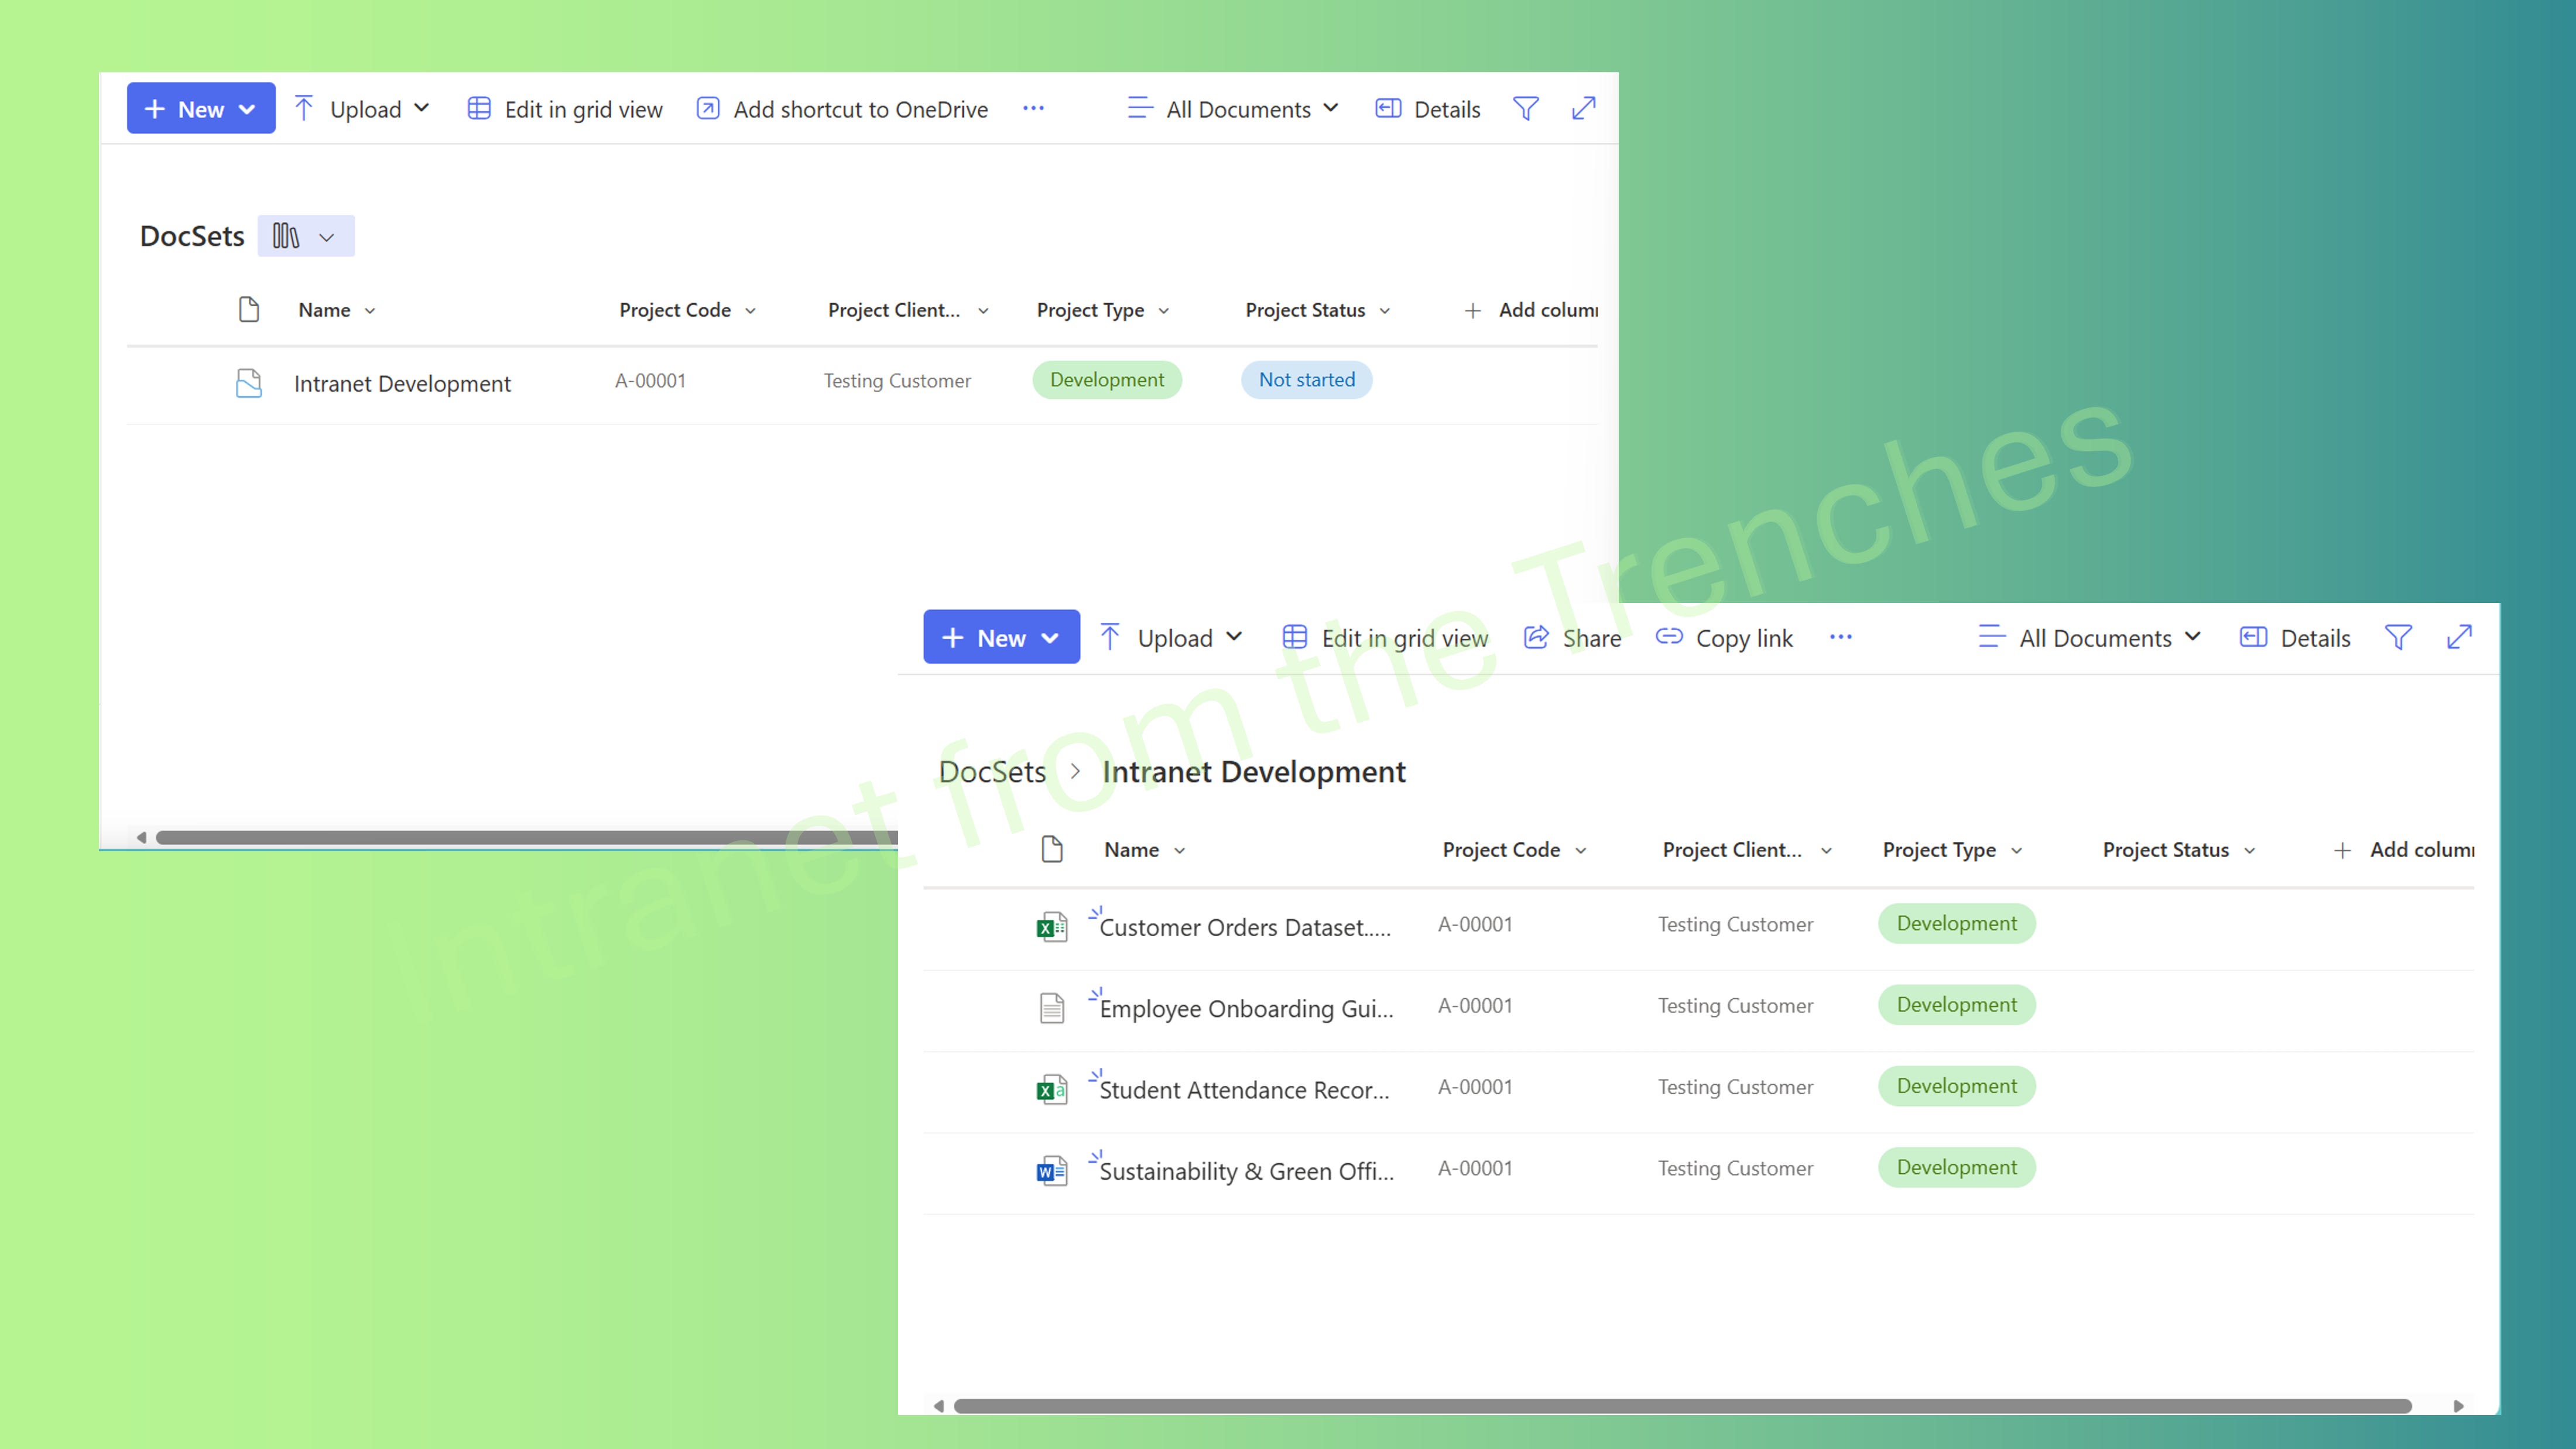Click the expand content arrow icon in top window

coord(1583,109)
